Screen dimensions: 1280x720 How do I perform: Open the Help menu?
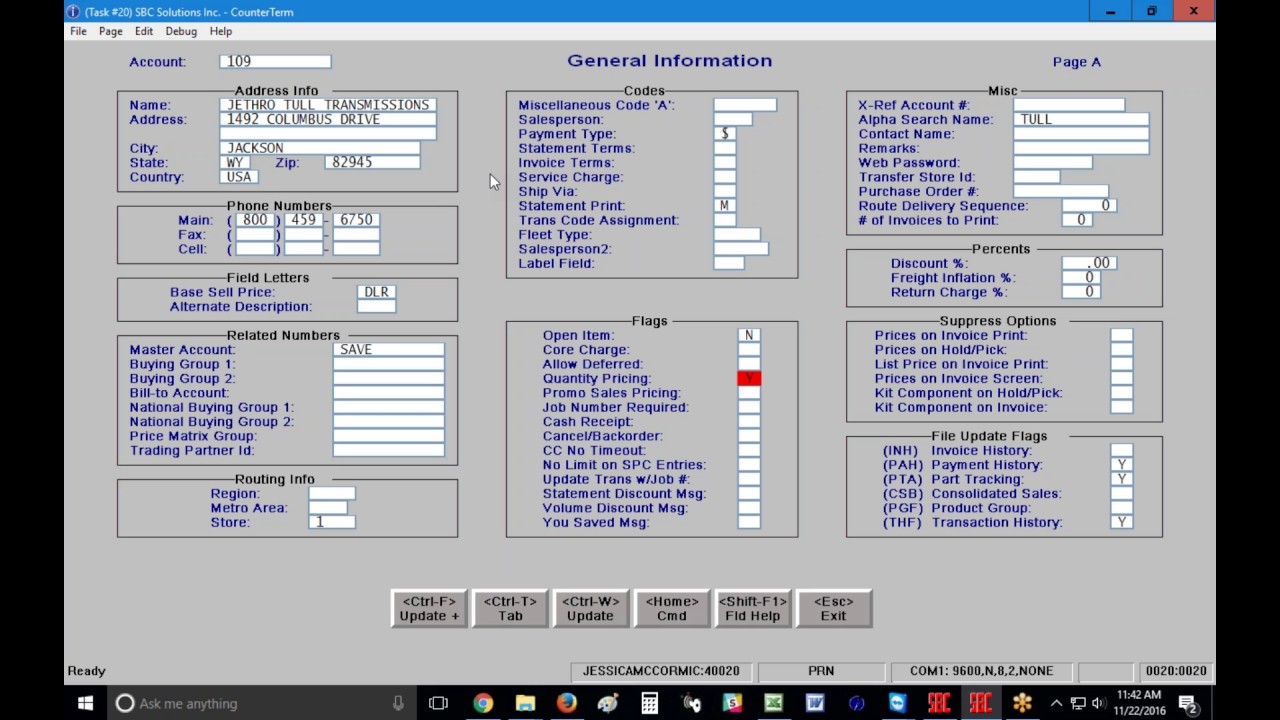coord(221,31)
